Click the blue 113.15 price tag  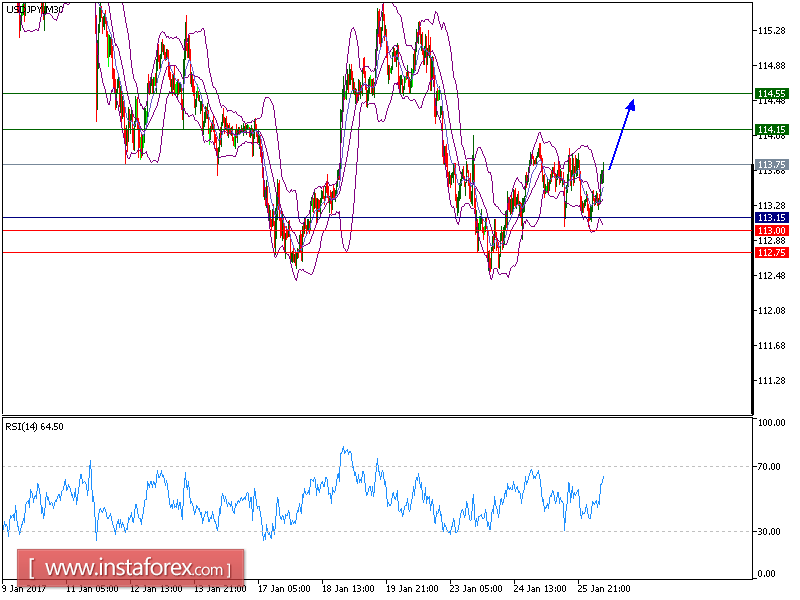[x=770, y=216]
